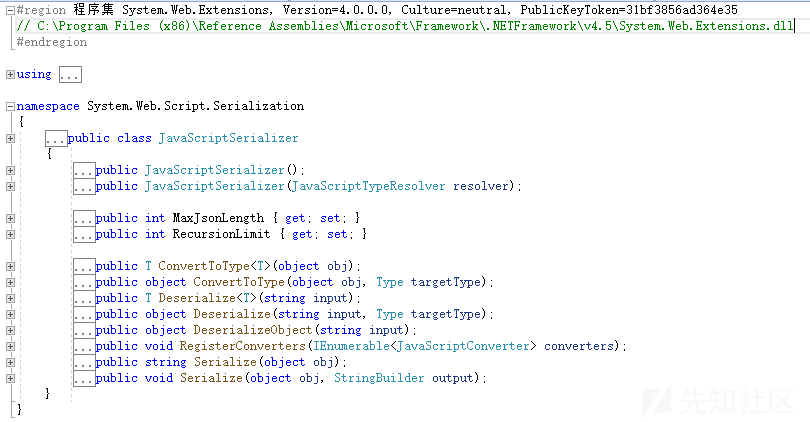
Task: Expand the Serialize(object obj, StringBuilder output) line
Action: (10, 379)
